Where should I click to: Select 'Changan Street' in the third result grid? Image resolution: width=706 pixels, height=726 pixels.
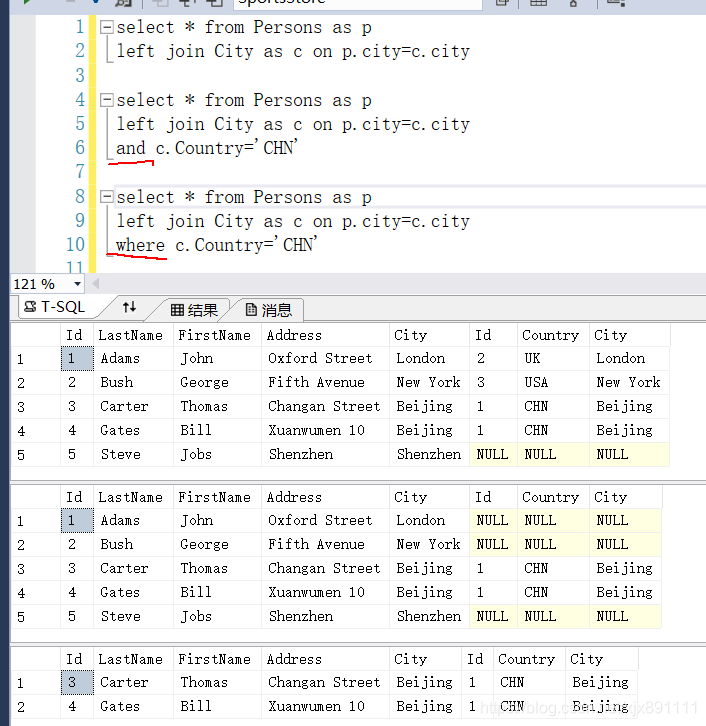325,682
